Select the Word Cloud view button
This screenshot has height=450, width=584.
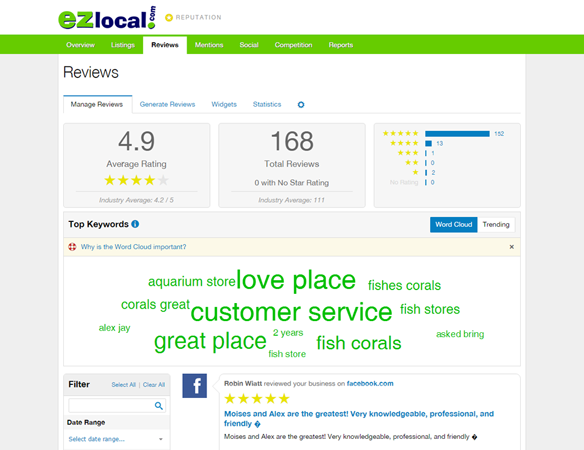454,225
